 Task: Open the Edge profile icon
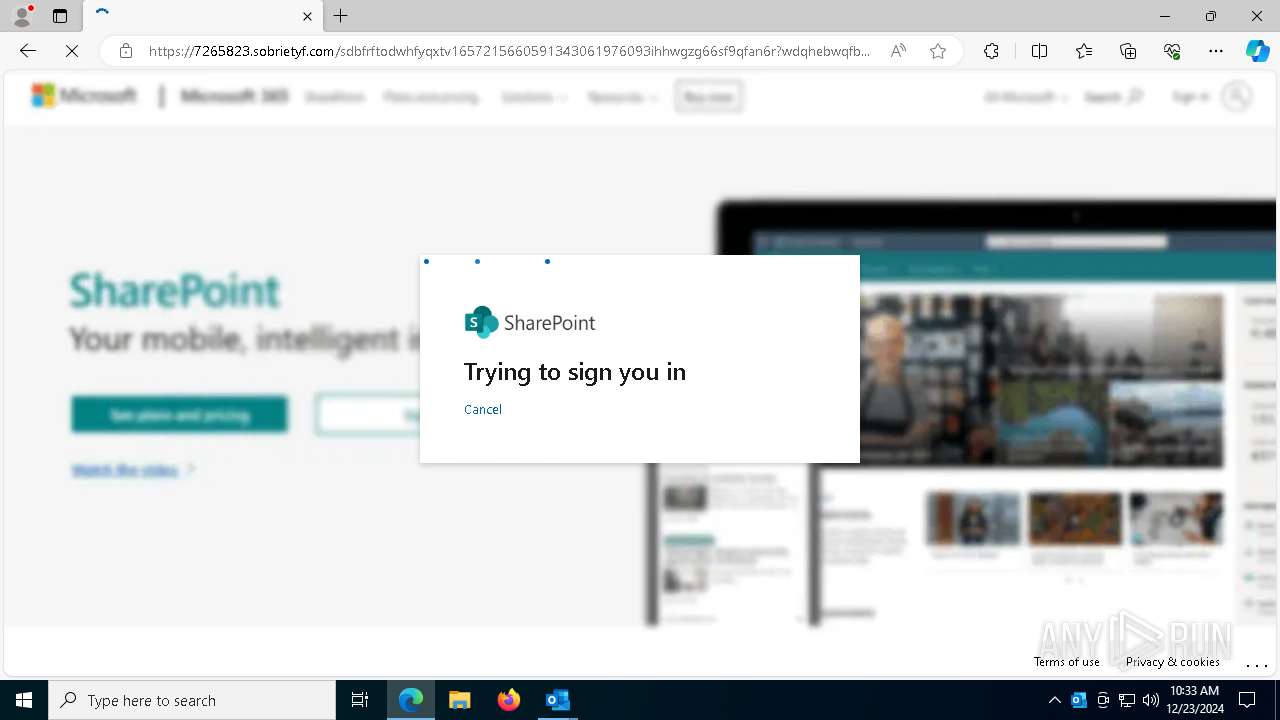tap(22, 16)
